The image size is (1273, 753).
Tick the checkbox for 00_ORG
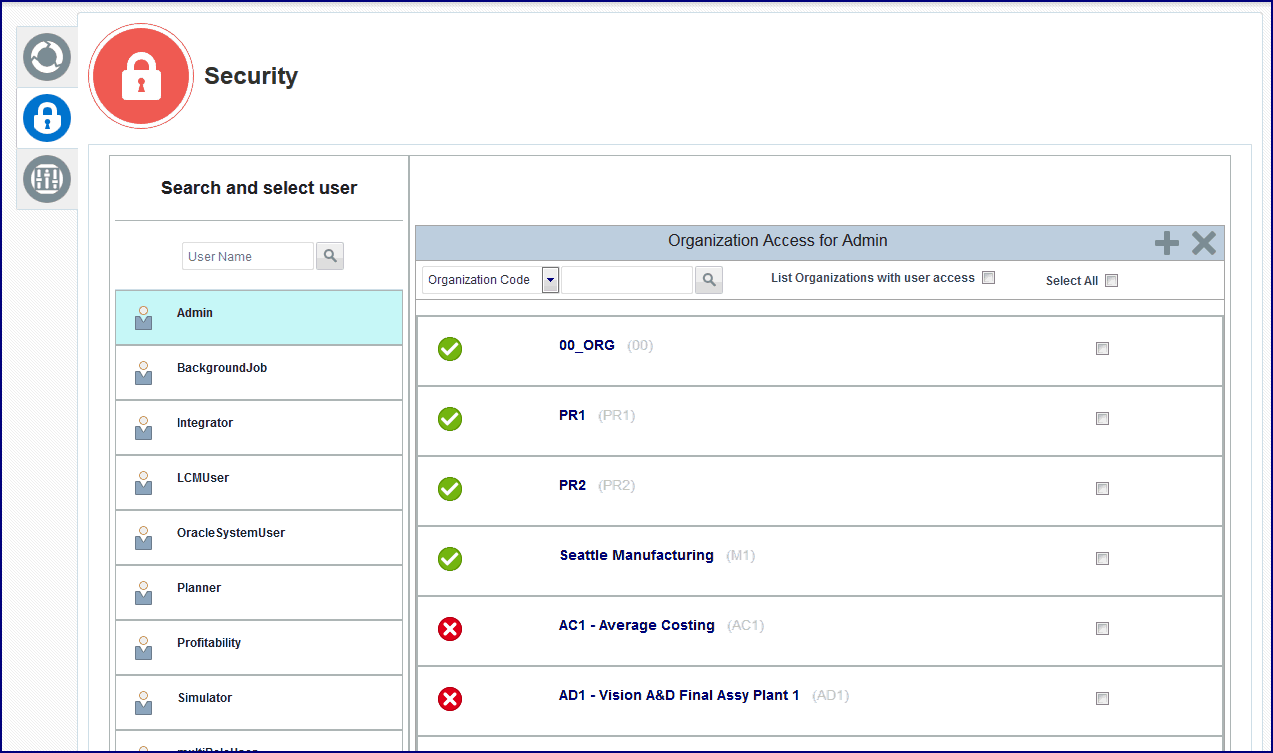coord(1102,349)
